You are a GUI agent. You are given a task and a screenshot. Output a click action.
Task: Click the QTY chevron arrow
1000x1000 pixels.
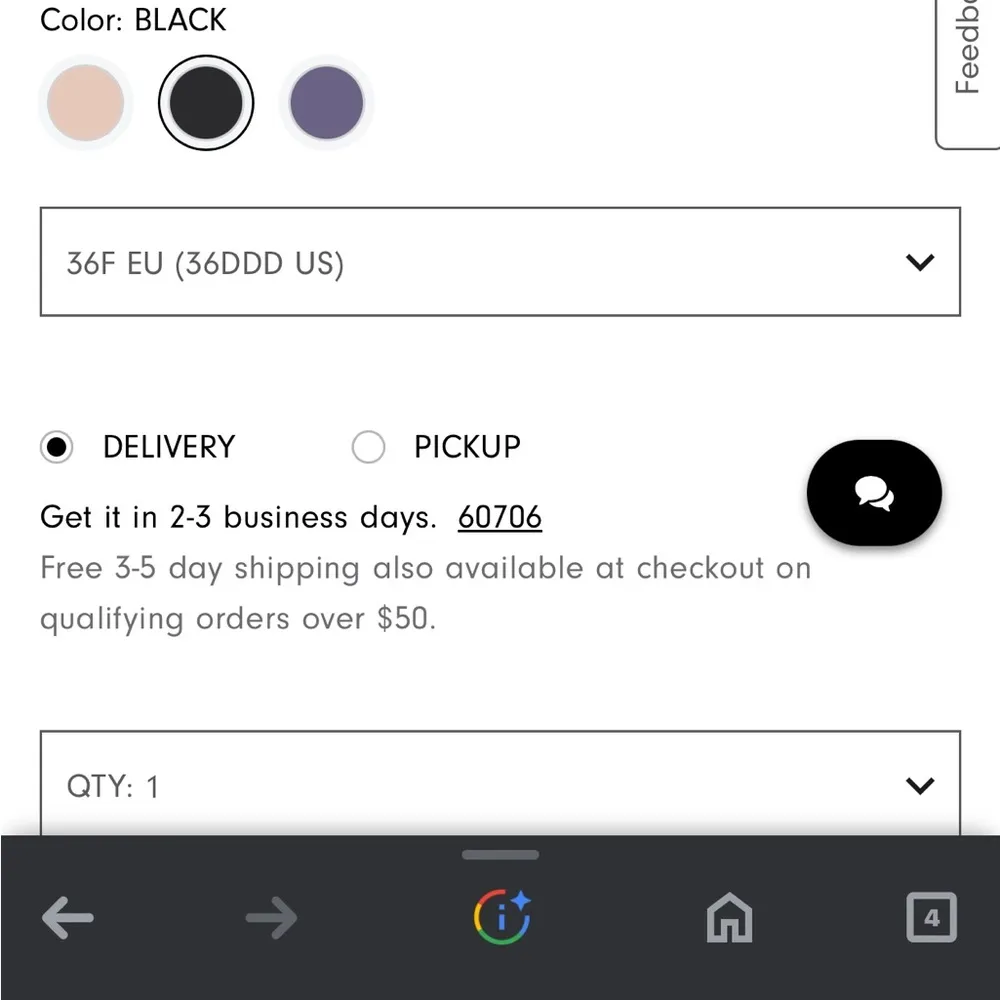coord(919,785)
